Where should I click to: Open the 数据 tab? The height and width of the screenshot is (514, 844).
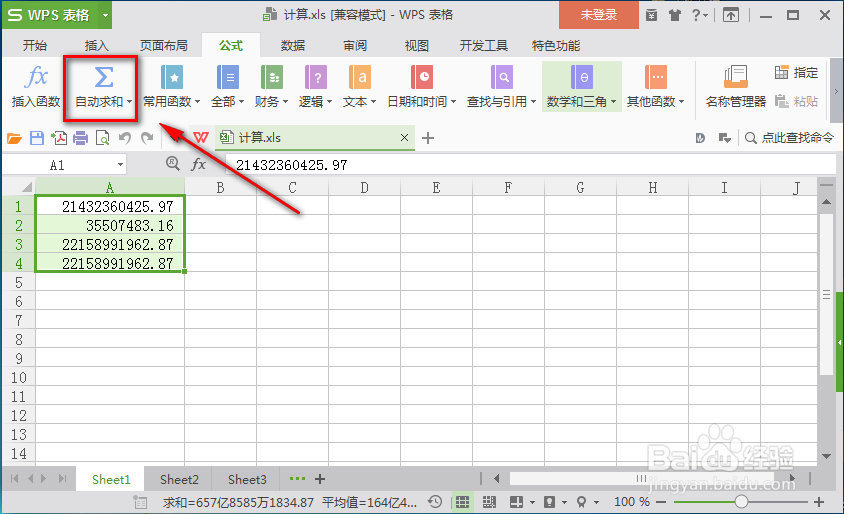293,46
